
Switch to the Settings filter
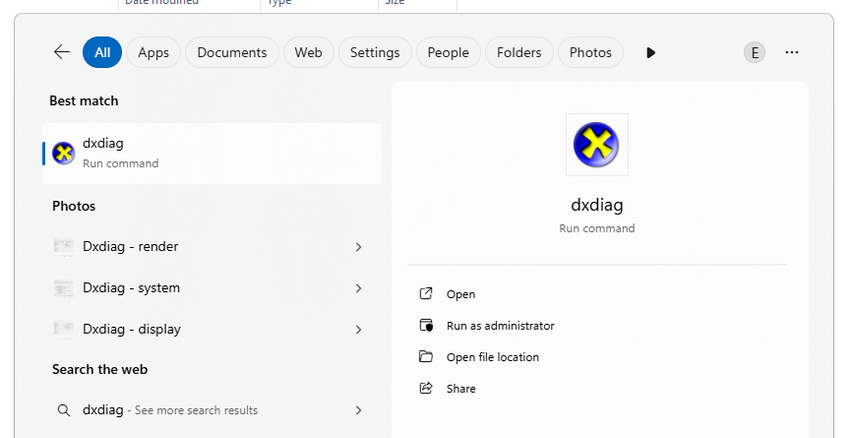click(x=375, y=53)
